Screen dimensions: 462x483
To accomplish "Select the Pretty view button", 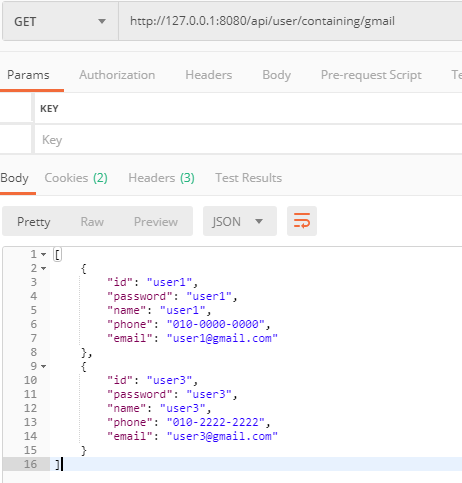I will pos(34,222).
